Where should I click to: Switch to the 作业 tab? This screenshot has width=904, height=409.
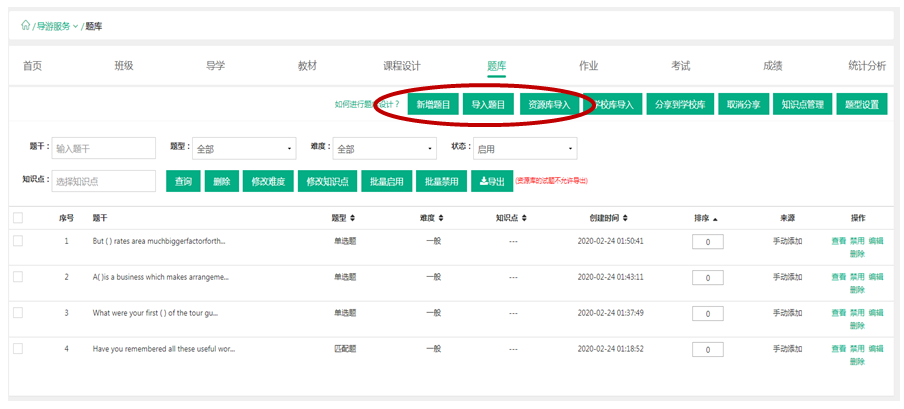[x=588, y=66]
